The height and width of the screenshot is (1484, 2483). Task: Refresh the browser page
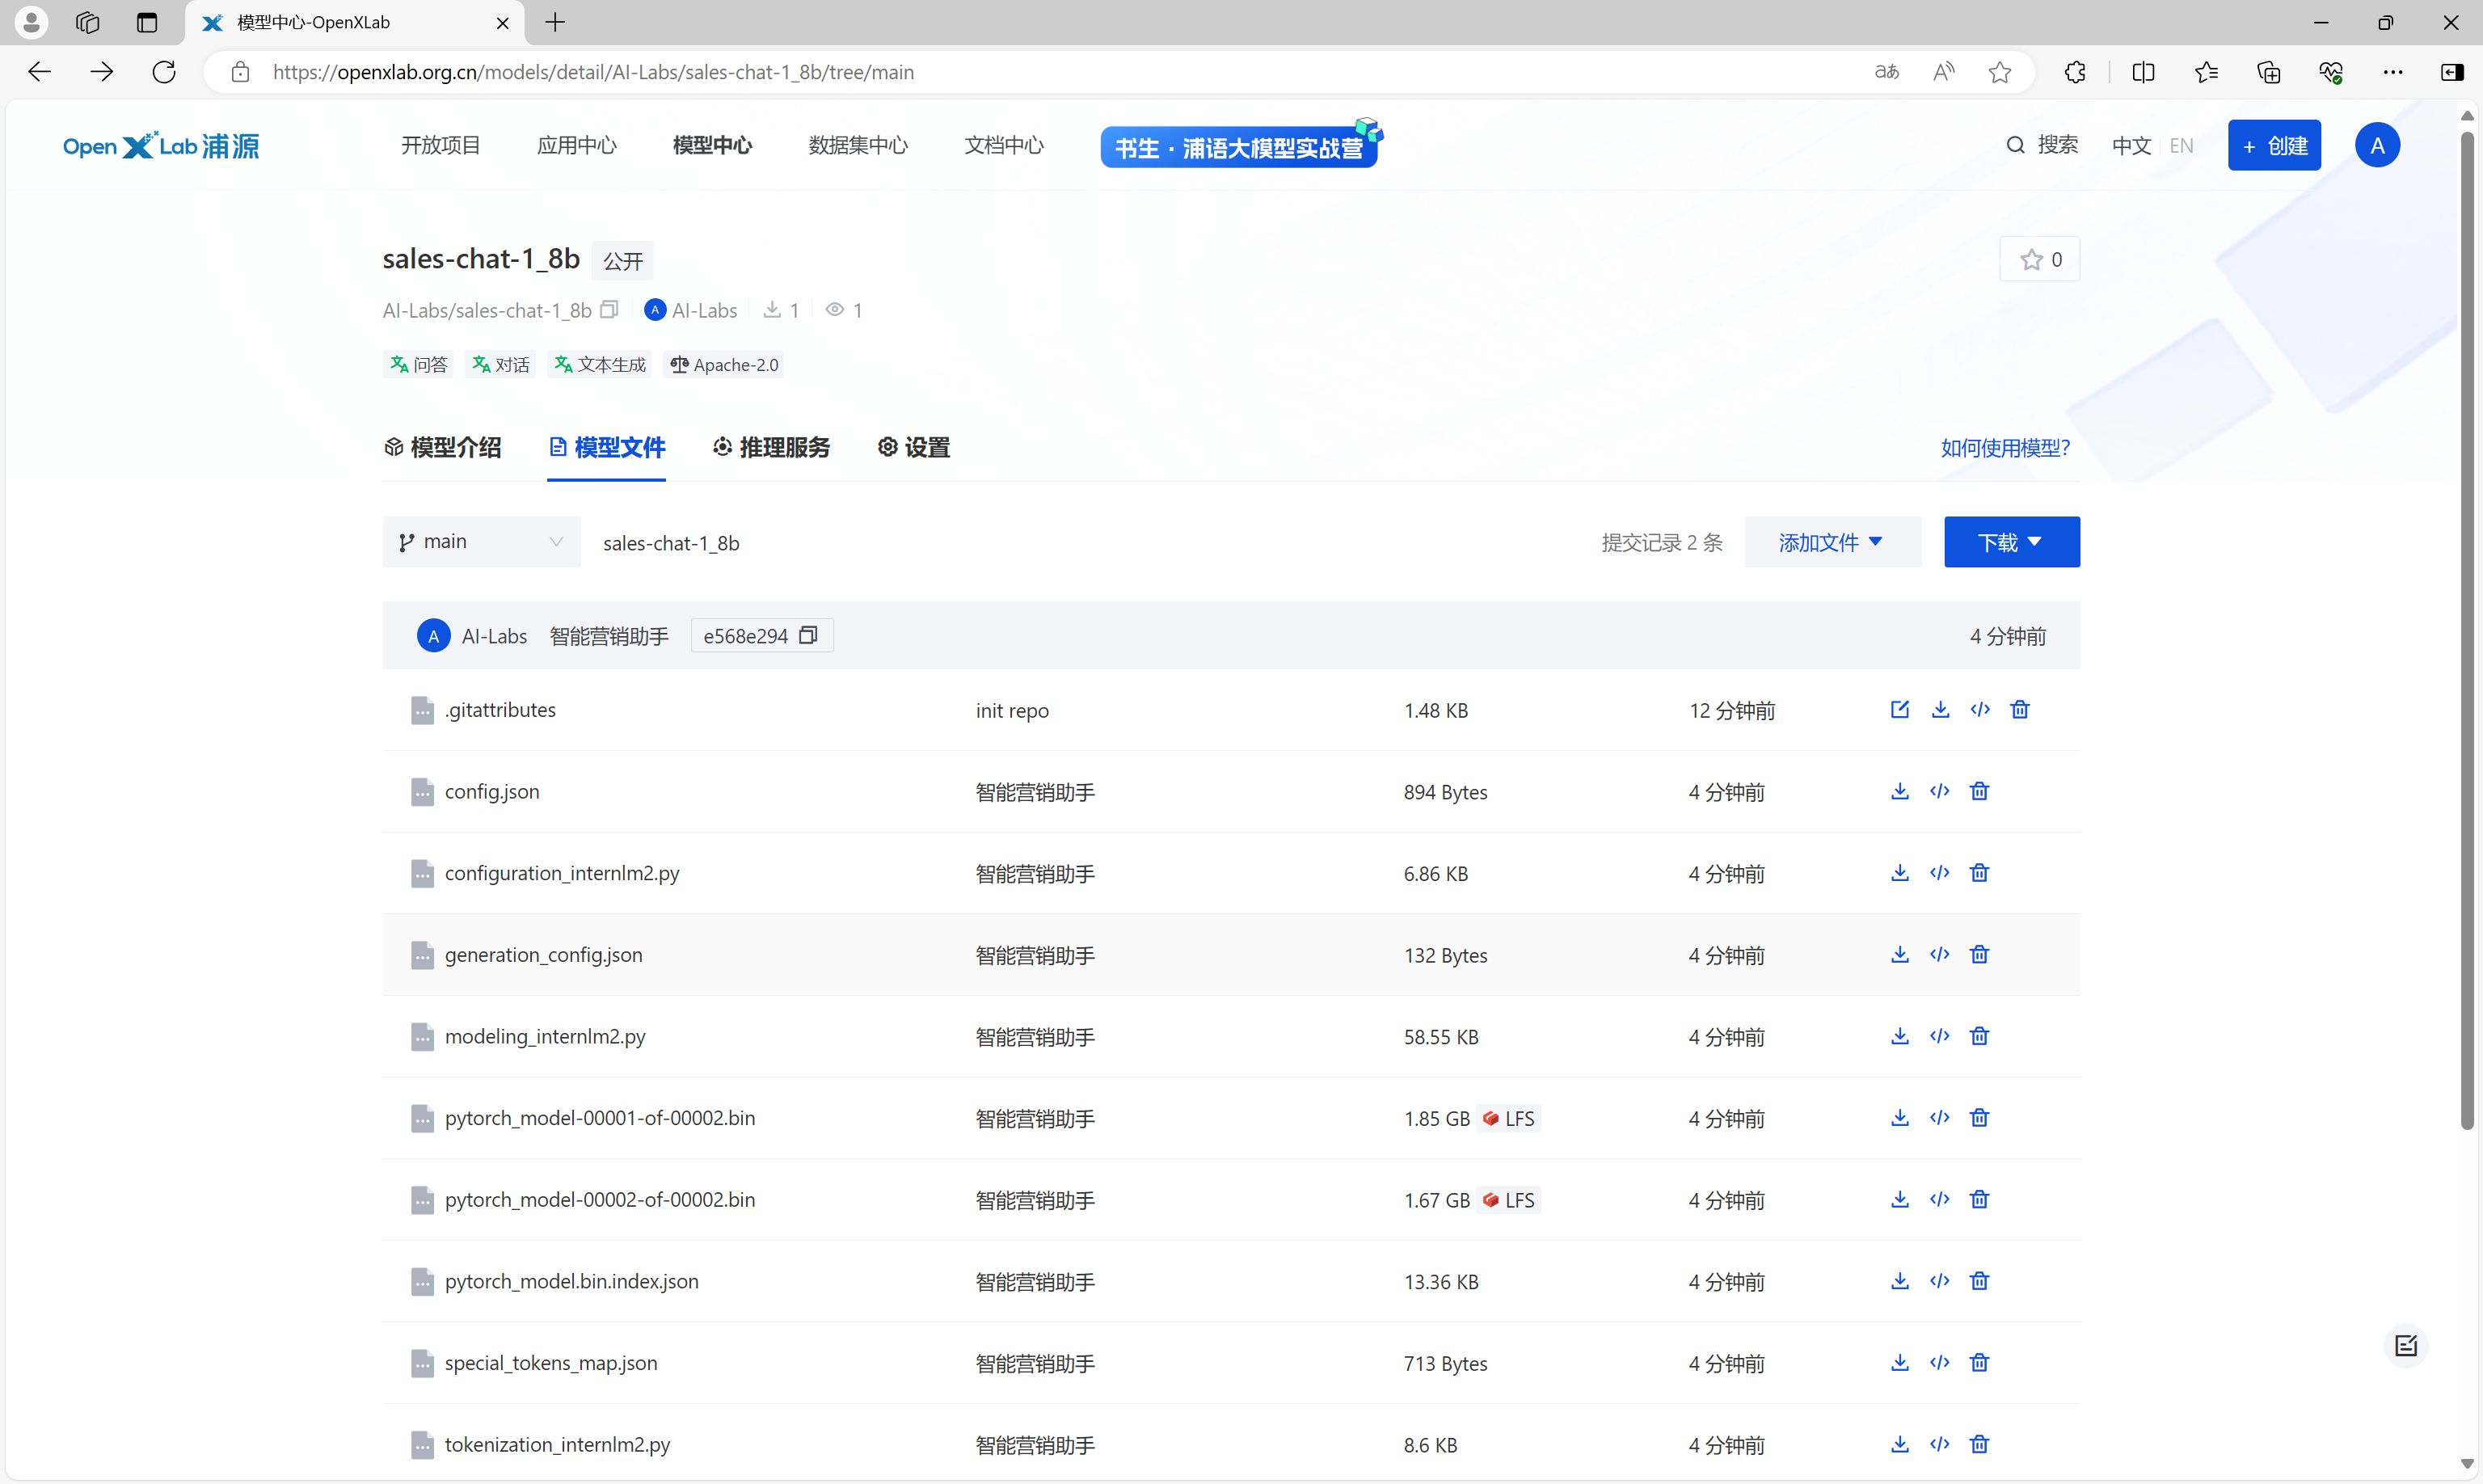tap(164, 72)
